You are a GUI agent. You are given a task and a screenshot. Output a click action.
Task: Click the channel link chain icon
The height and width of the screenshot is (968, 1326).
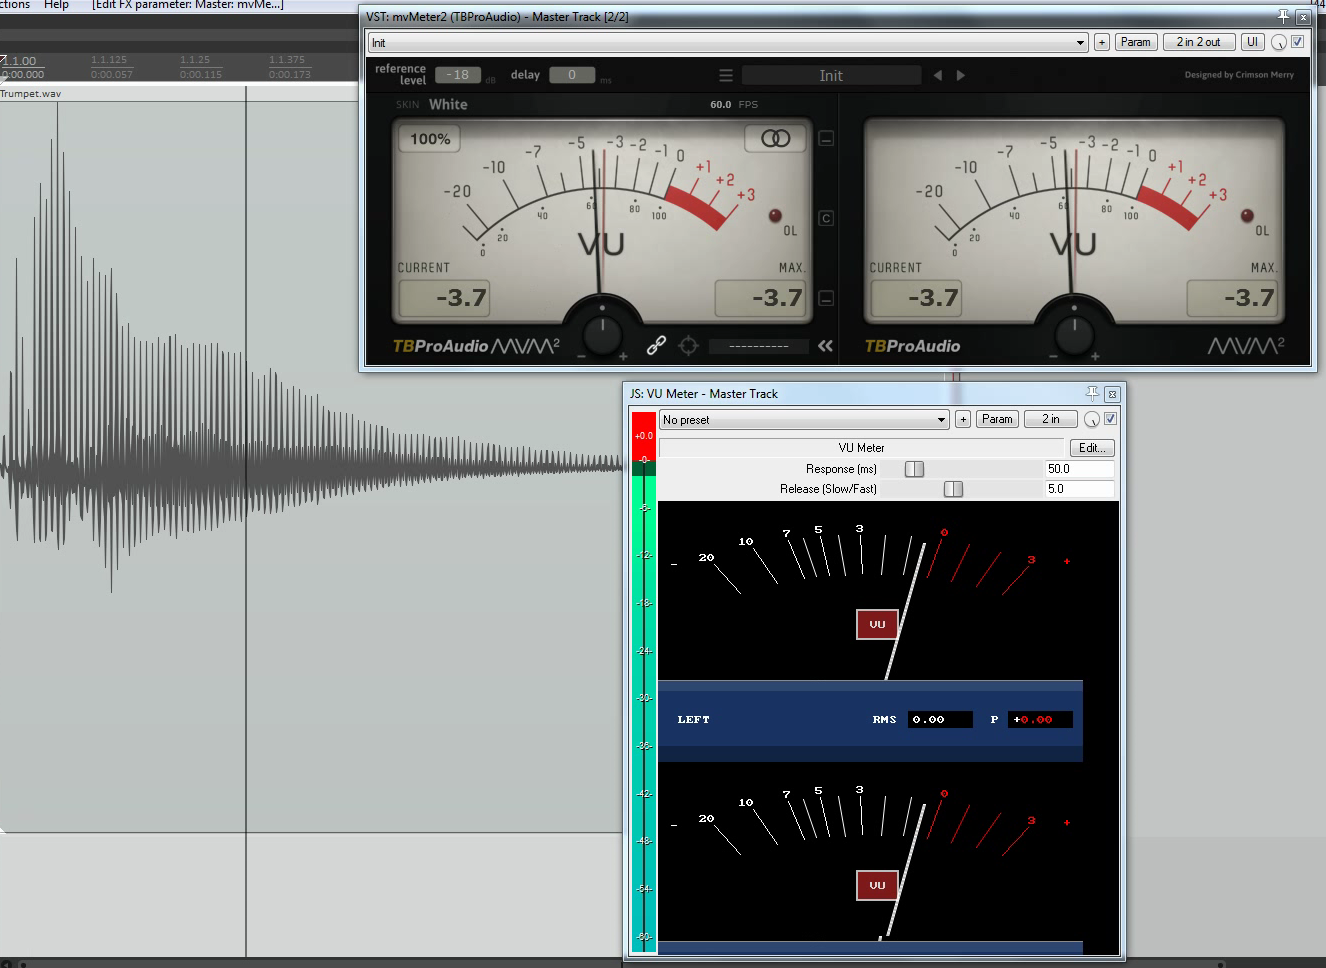click(656, 346)
